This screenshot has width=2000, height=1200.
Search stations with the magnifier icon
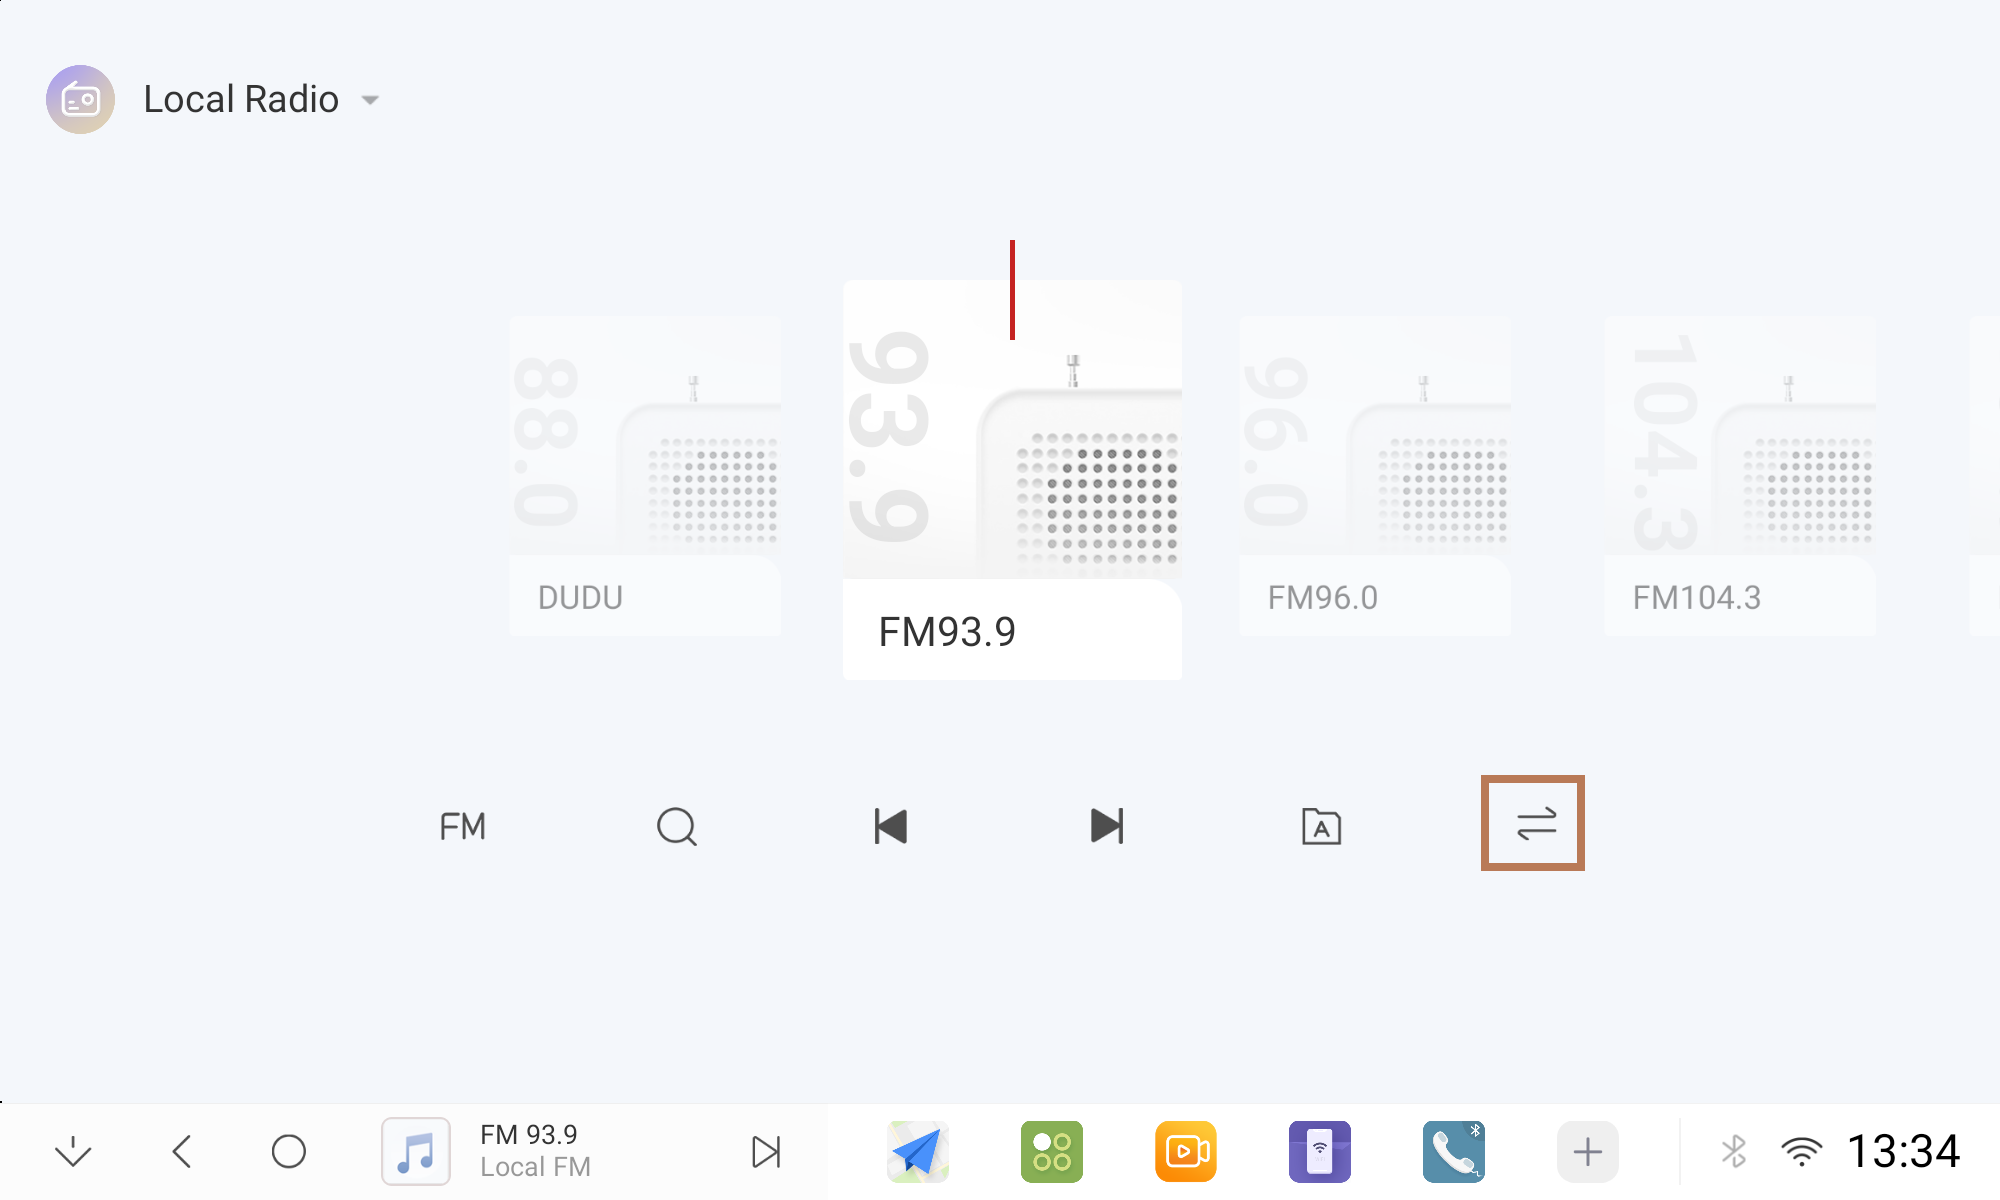tap(677, 827)
